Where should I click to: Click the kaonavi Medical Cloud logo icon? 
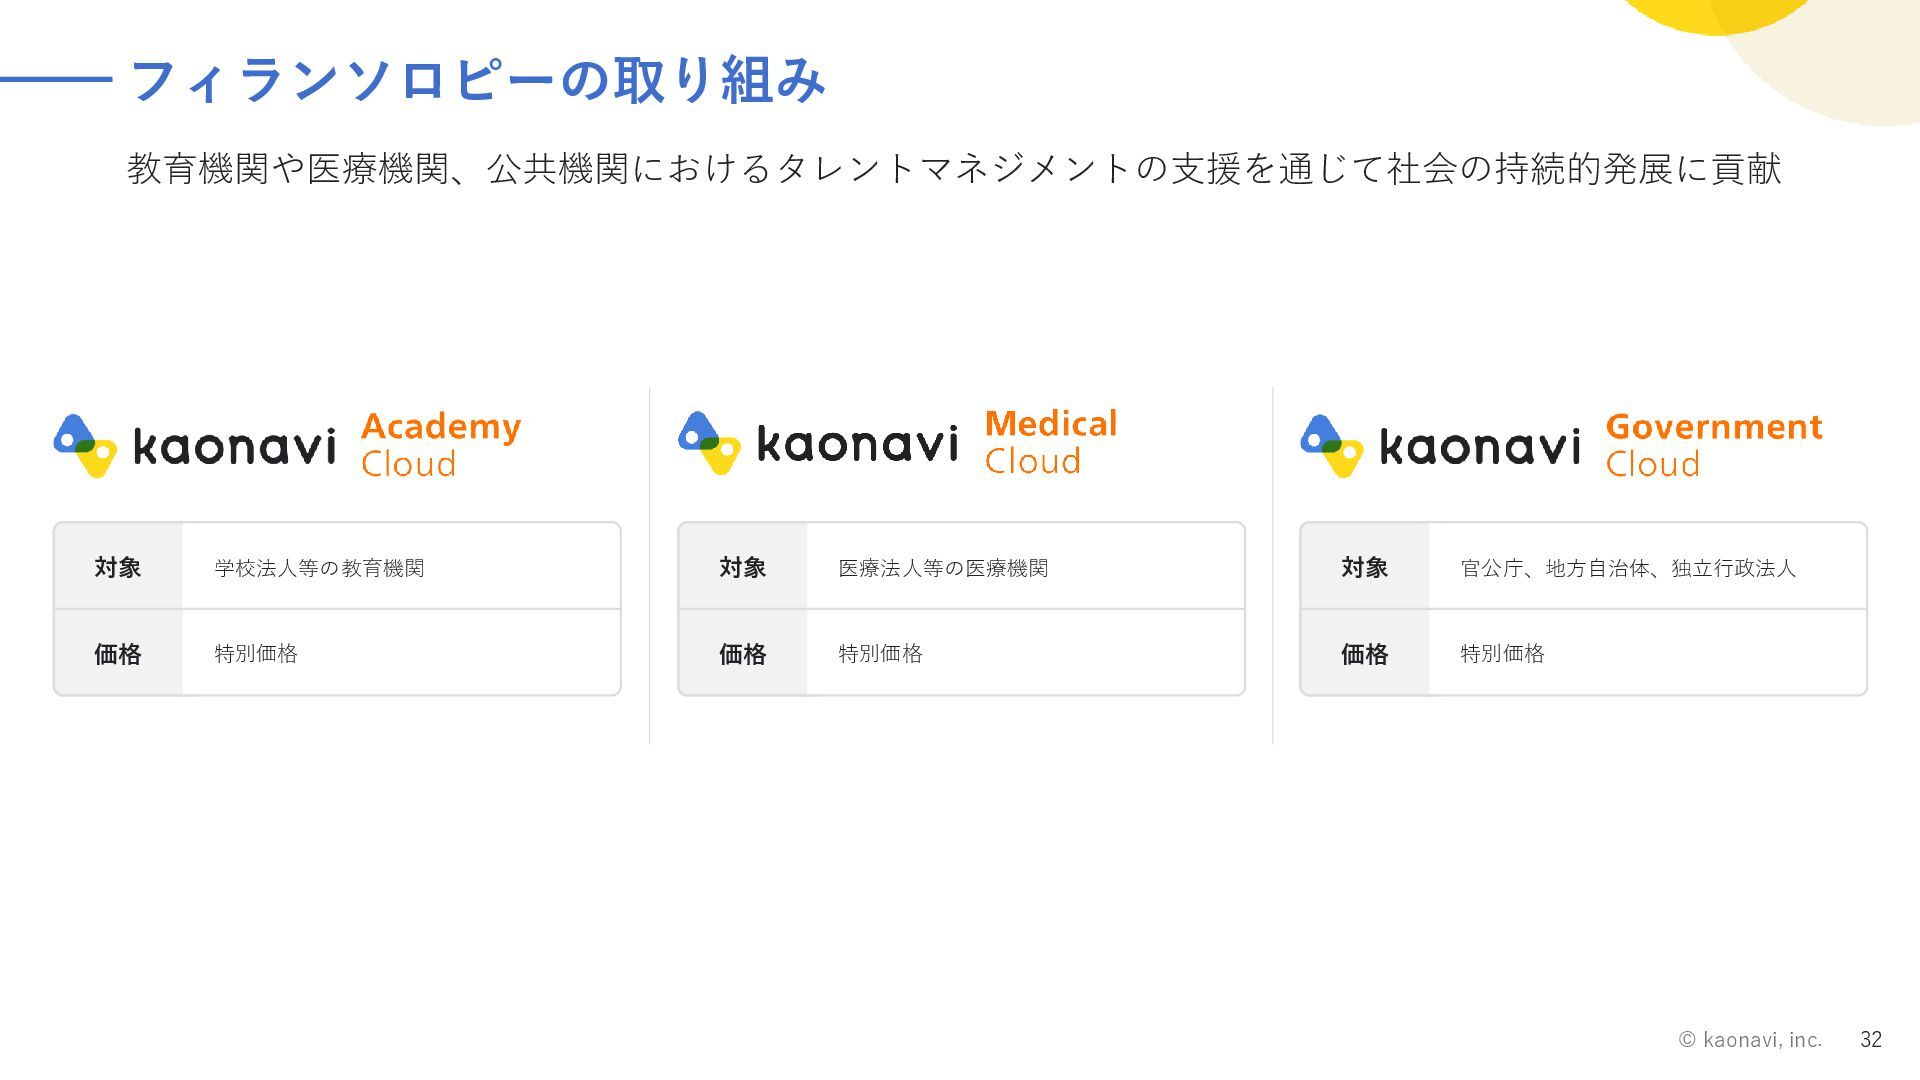tap(709, 443)
